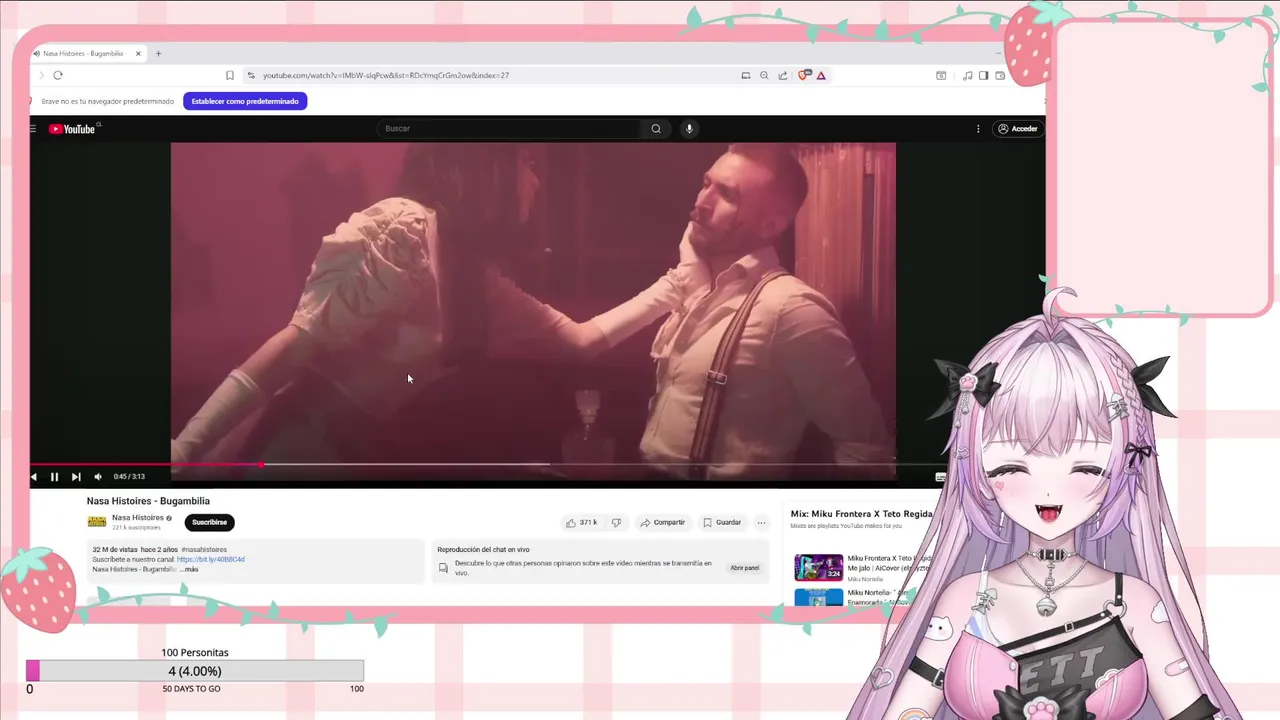Screen dimensions: 1280x720
Task: Open the Mix: Miku Frontera X Teto Regida title
Action: 862,514
